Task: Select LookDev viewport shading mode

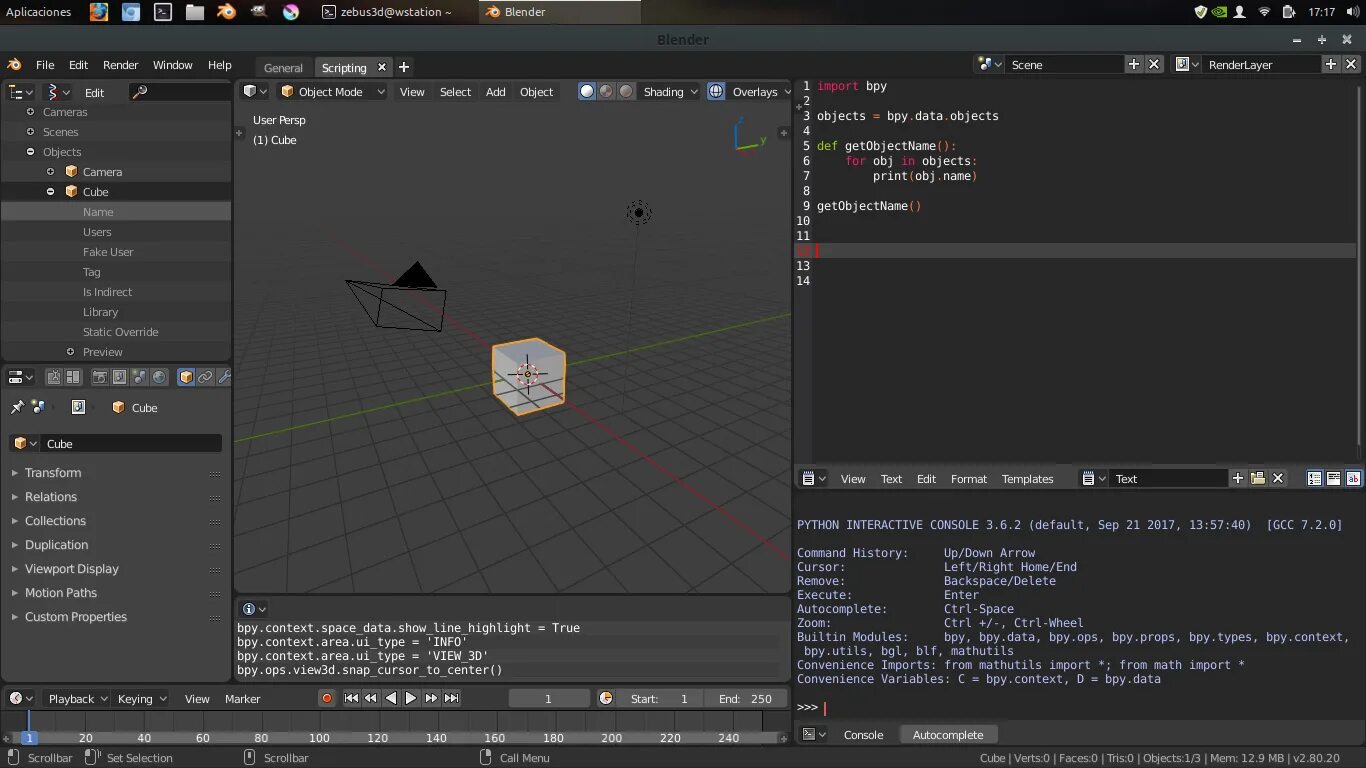Action: coord(606,91)
